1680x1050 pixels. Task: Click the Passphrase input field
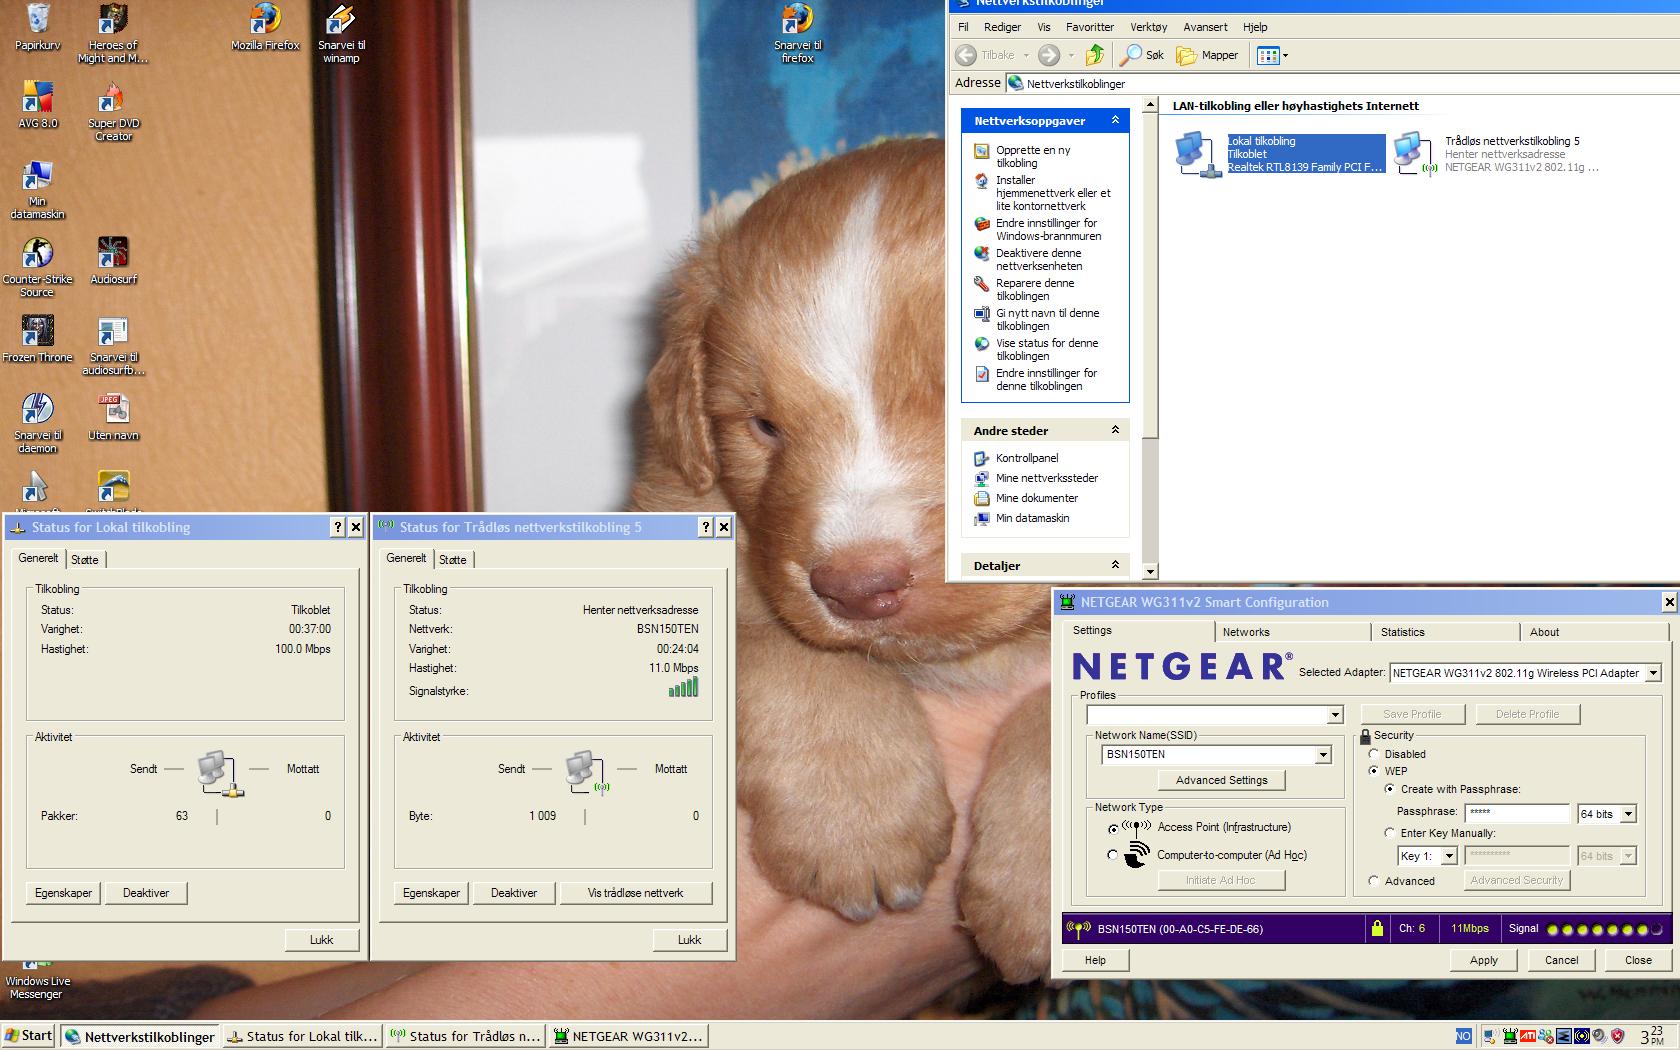[x=1518, y=813]
